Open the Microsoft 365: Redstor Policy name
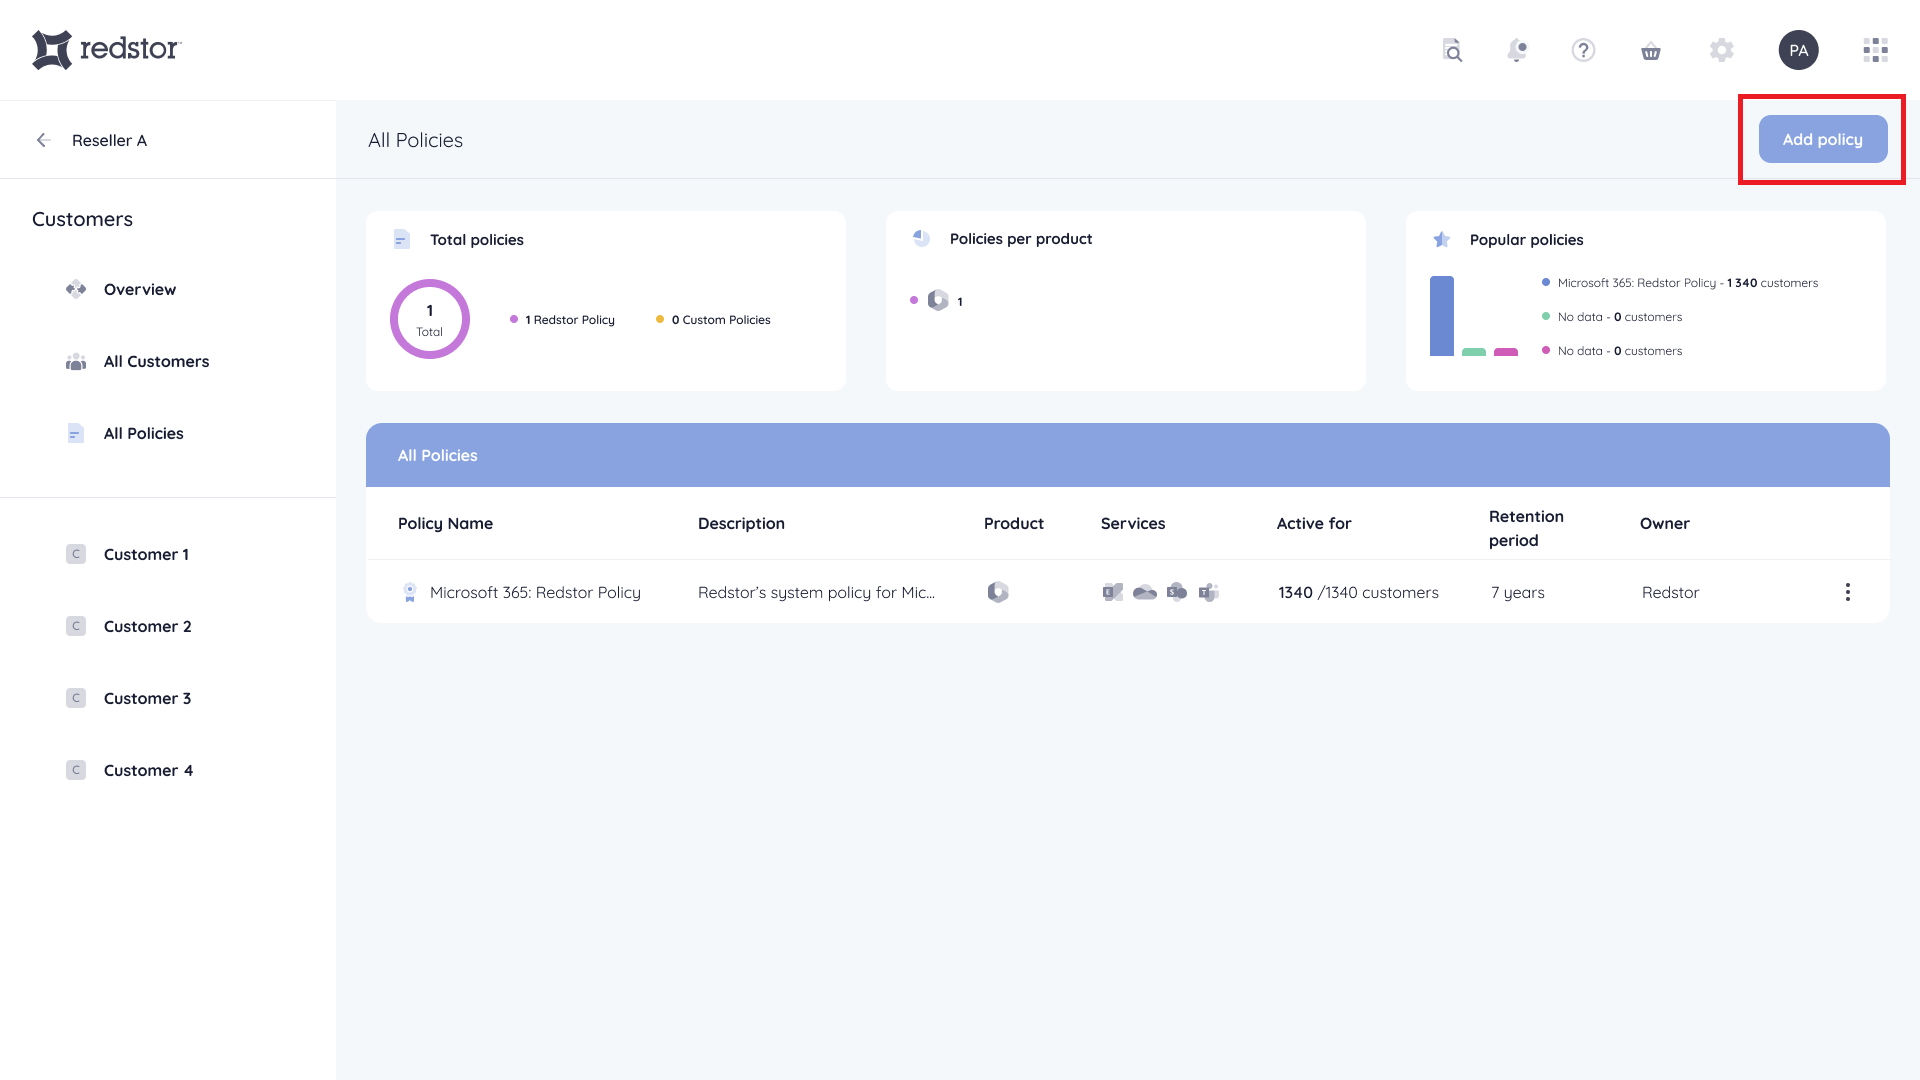1920x1080 pixels. point(535,592)
